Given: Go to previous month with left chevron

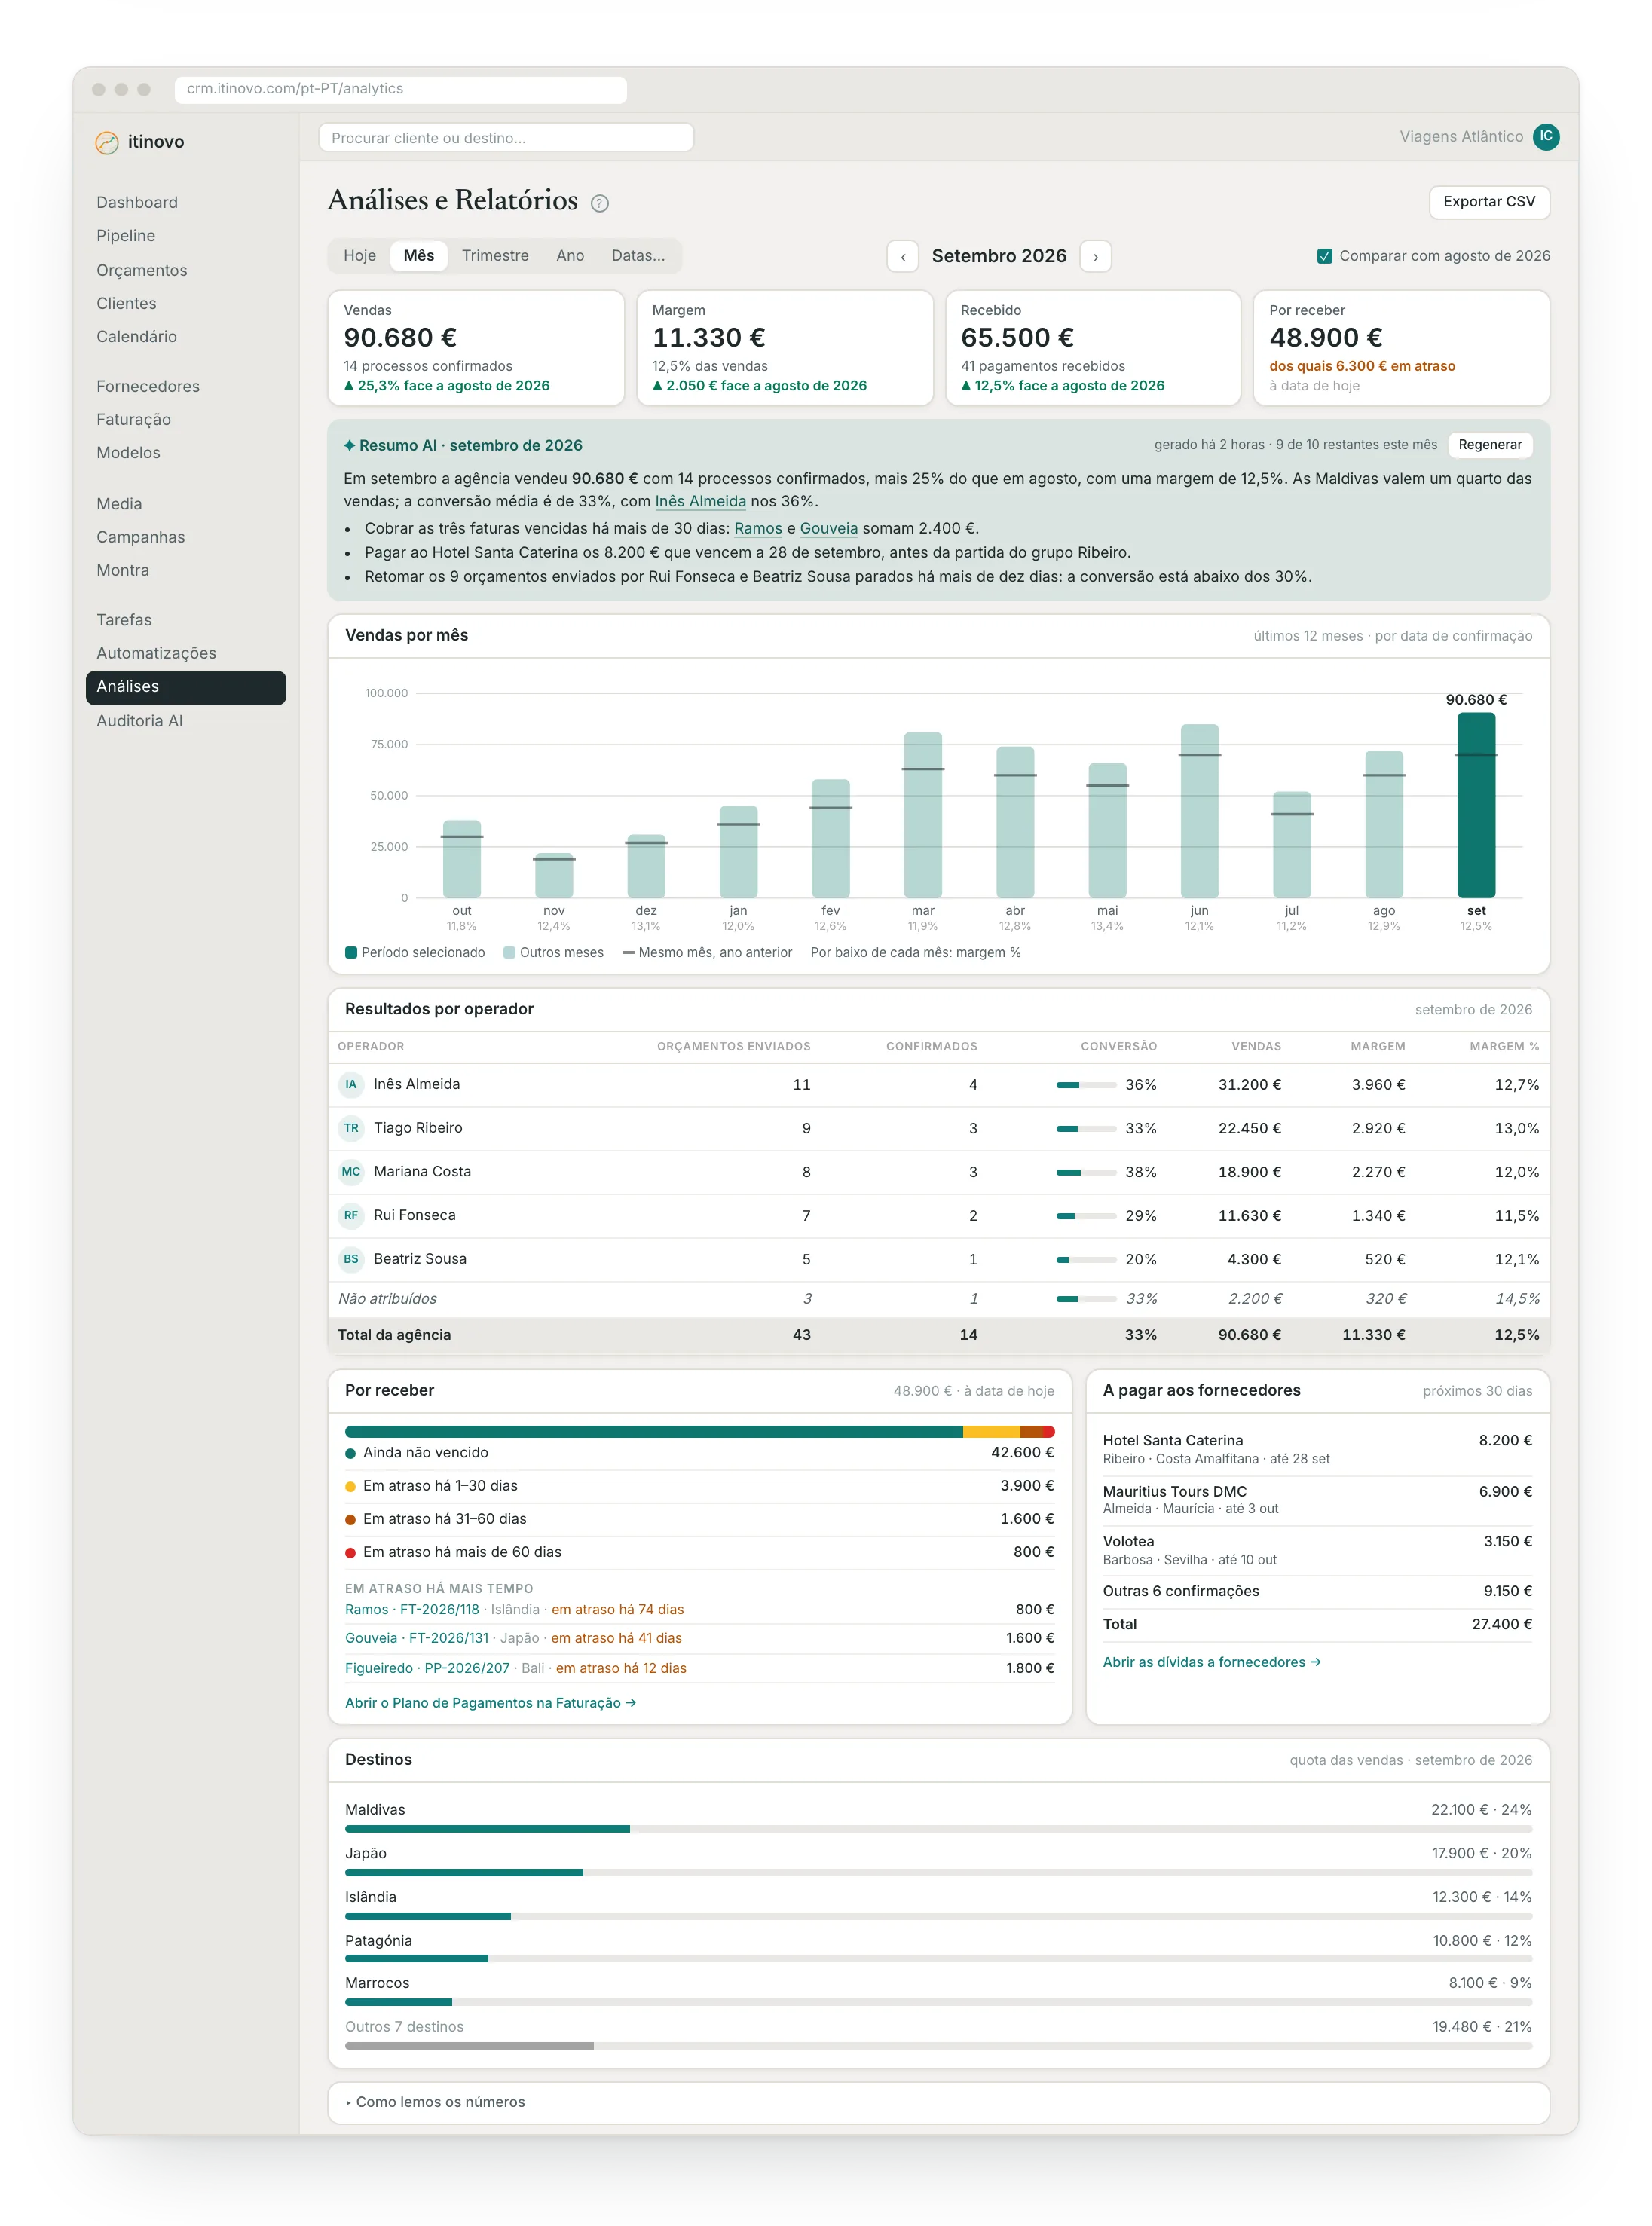Looking at the screenshot, I should [x=903, y=256].
